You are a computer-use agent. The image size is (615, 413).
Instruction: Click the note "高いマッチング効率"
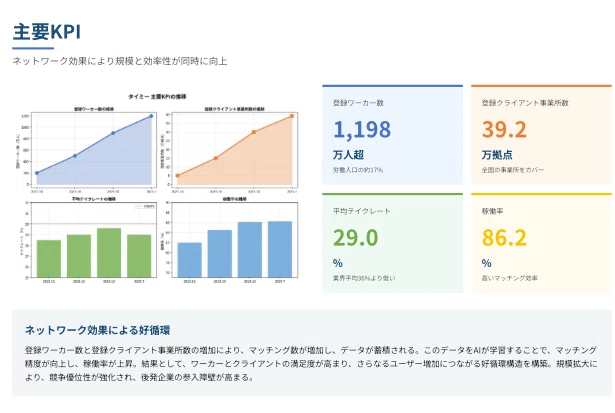509,278
